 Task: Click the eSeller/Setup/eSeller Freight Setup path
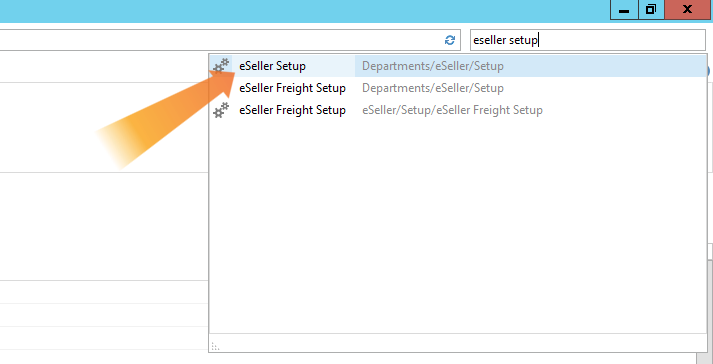tap(452, 110)
